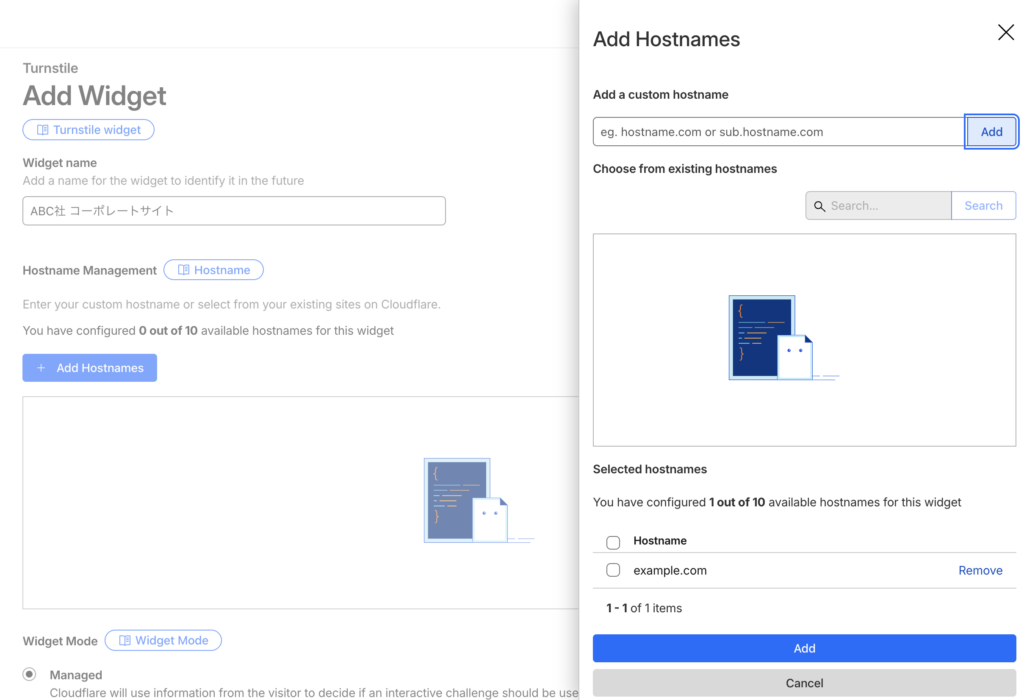
Task: Remove the example.com hostname
Action: point(980,571)
